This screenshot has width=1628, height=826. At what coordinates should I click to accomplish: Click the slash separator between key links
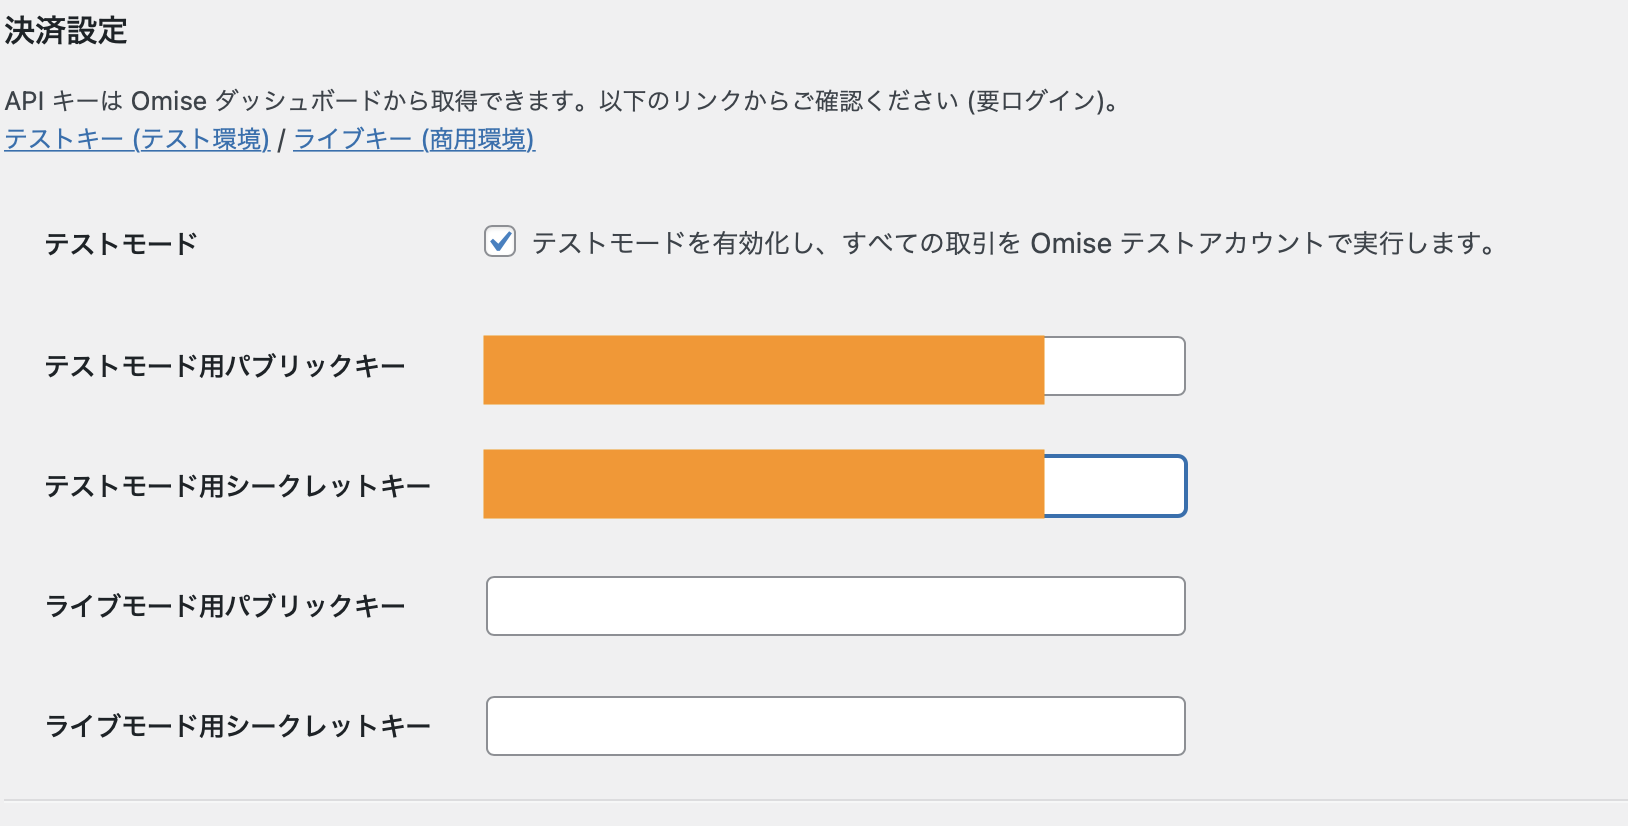(282, 140)
